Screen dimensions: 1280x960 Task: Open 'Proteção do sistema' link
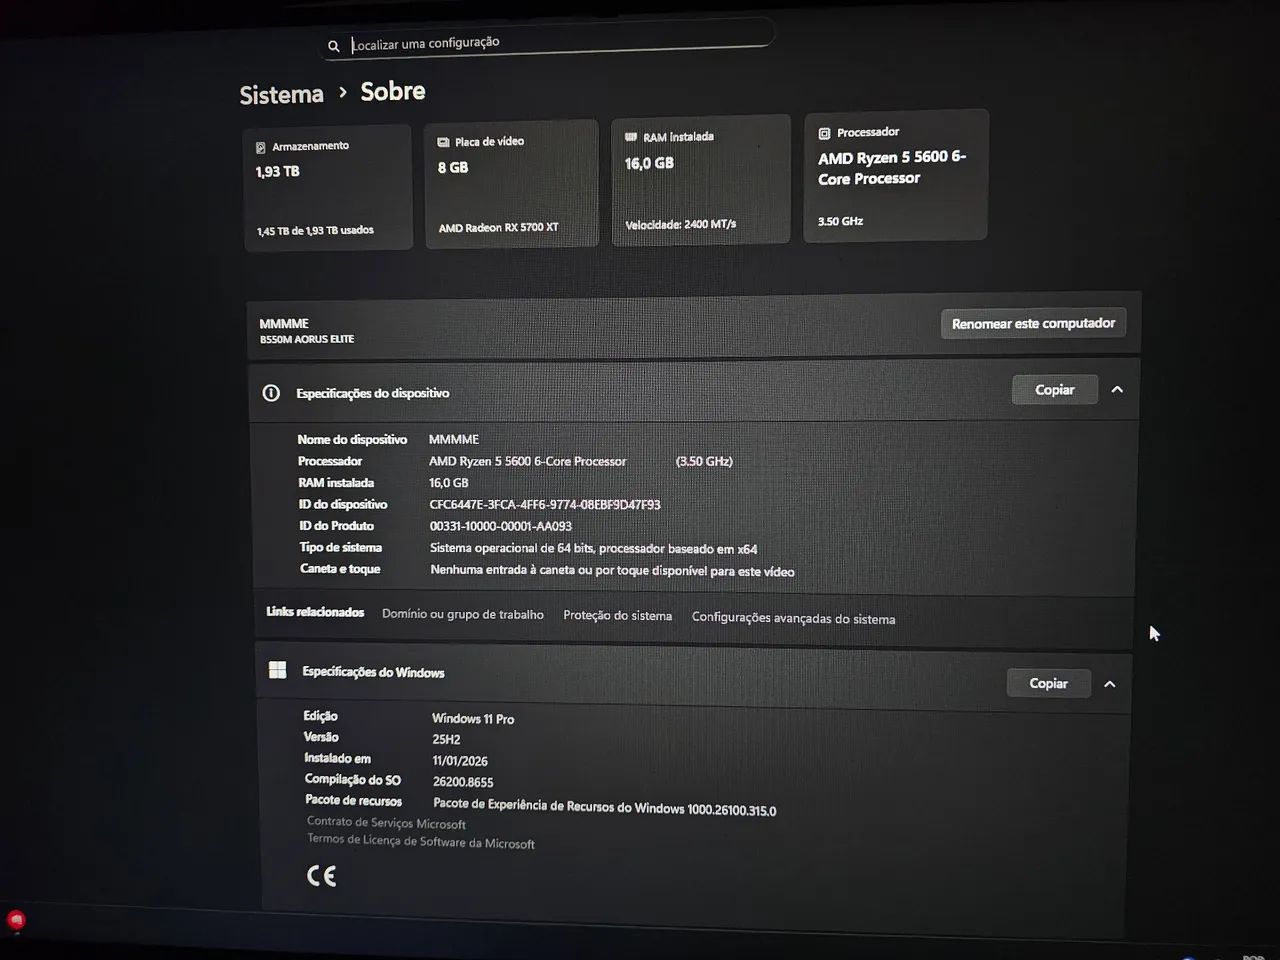(617, 615)
